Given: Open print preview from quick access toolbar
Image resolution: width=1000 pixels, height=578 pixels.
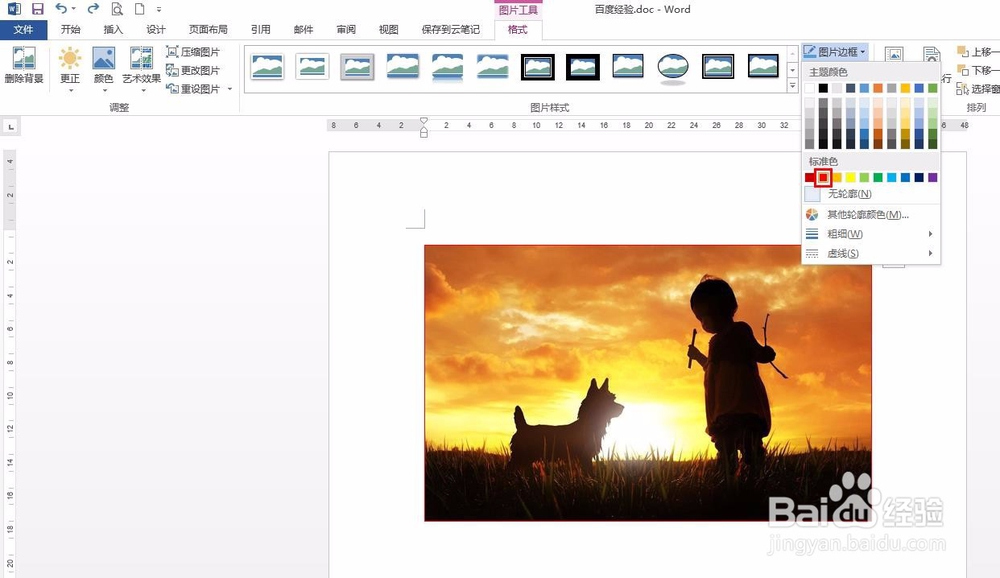Looking at the screenshot, I should click(117, 9).
